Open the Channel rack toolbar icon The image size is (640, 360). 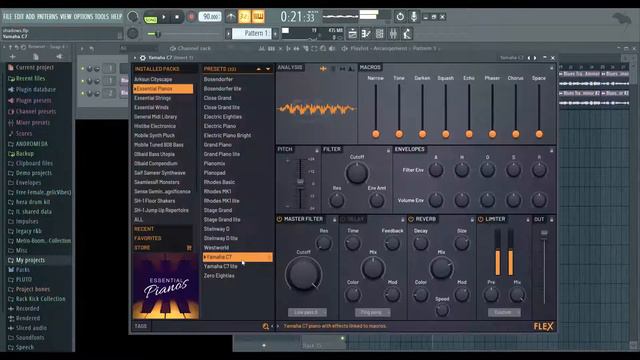pos(380,34)
